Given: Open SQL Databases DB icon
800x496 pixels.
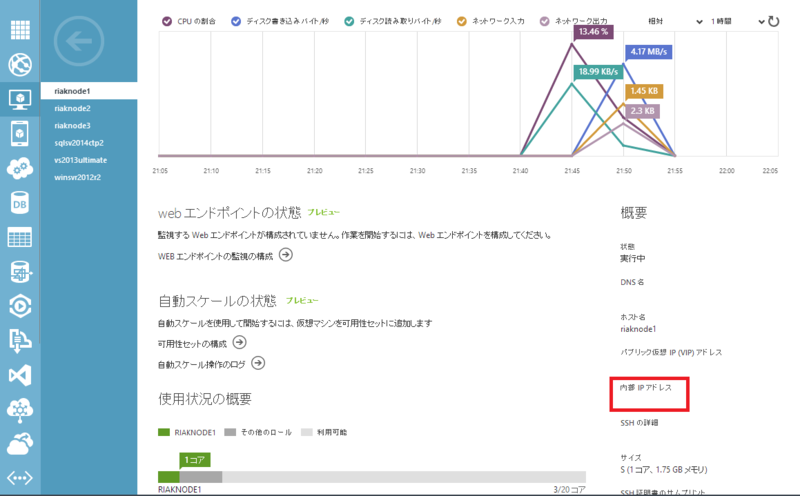Looking at the screenshot, I should point(20,203).
